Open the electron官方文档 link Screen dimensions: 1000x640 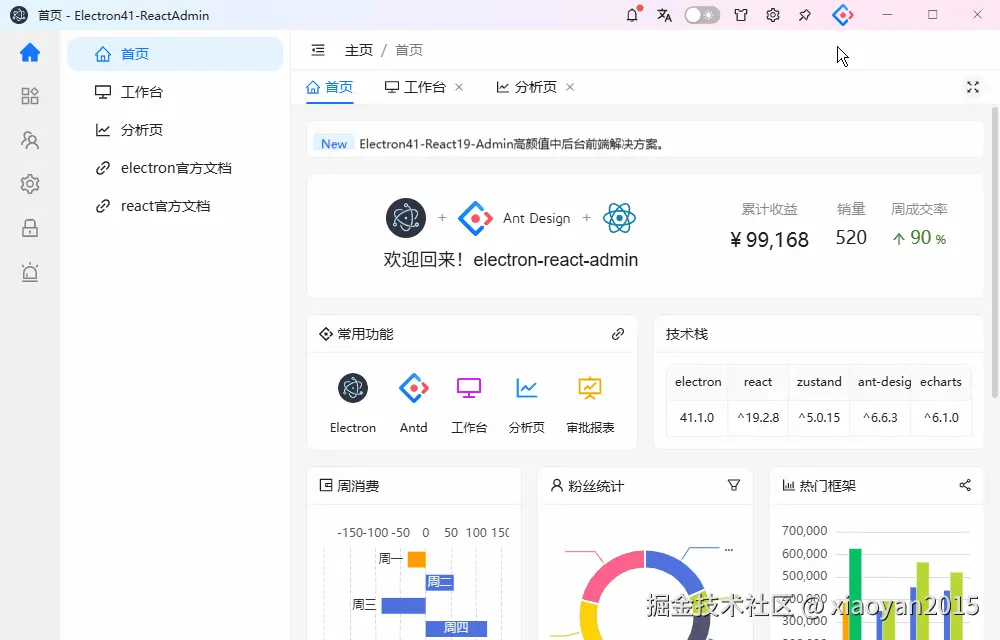point(175,168)
